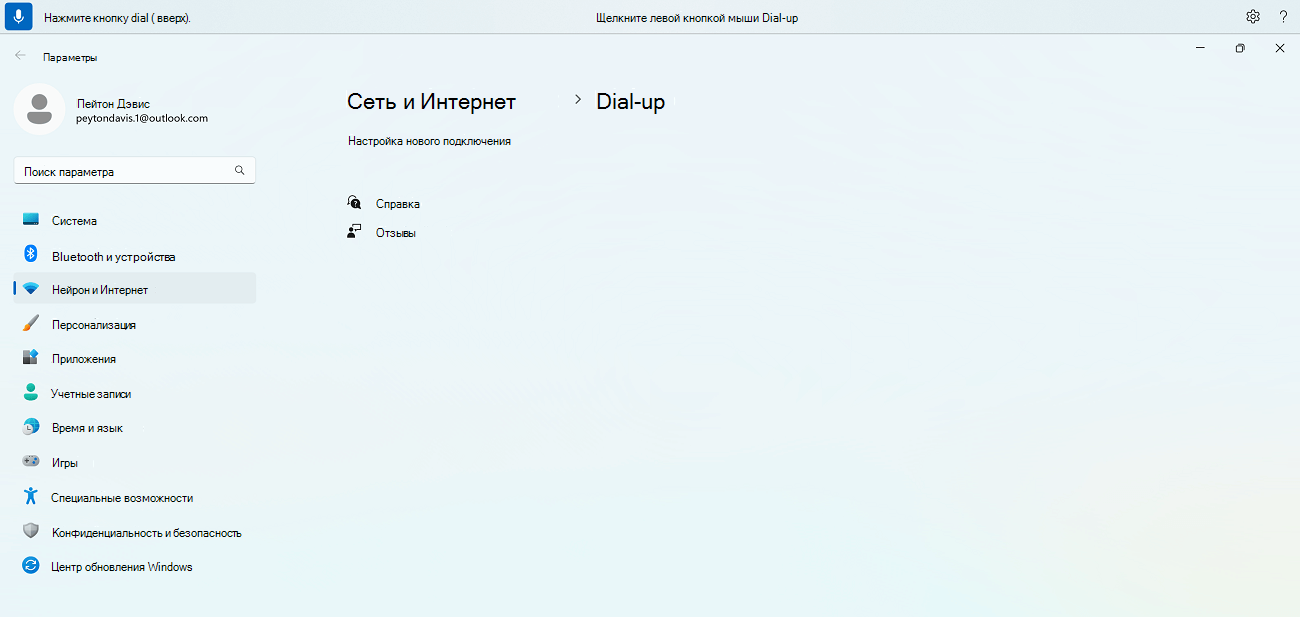Screen dimensions: 1300x617
Task: Click the Bluetooth icon in sidebar
Action: [31, 255]
